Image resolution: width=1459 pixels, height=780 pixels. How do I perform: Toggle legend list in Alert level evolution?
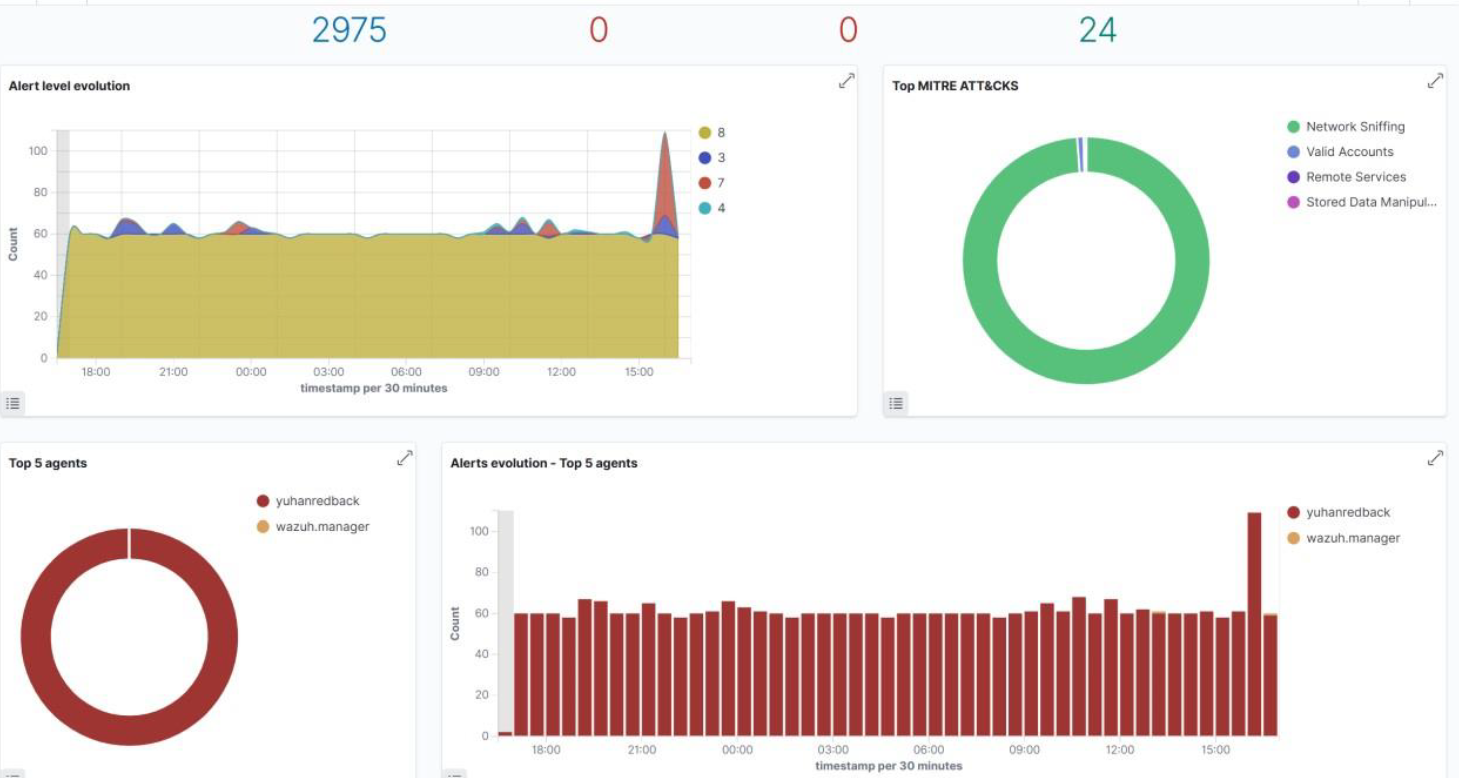click(x=13, y=403)
